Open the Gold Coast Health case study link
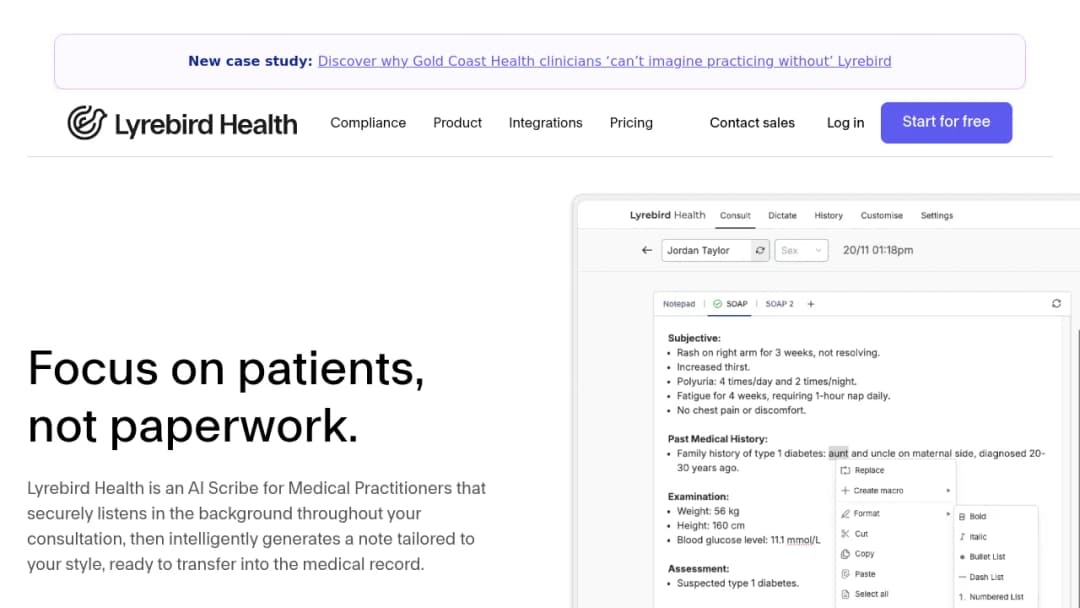1080x608 pixels. click(604, 61)
